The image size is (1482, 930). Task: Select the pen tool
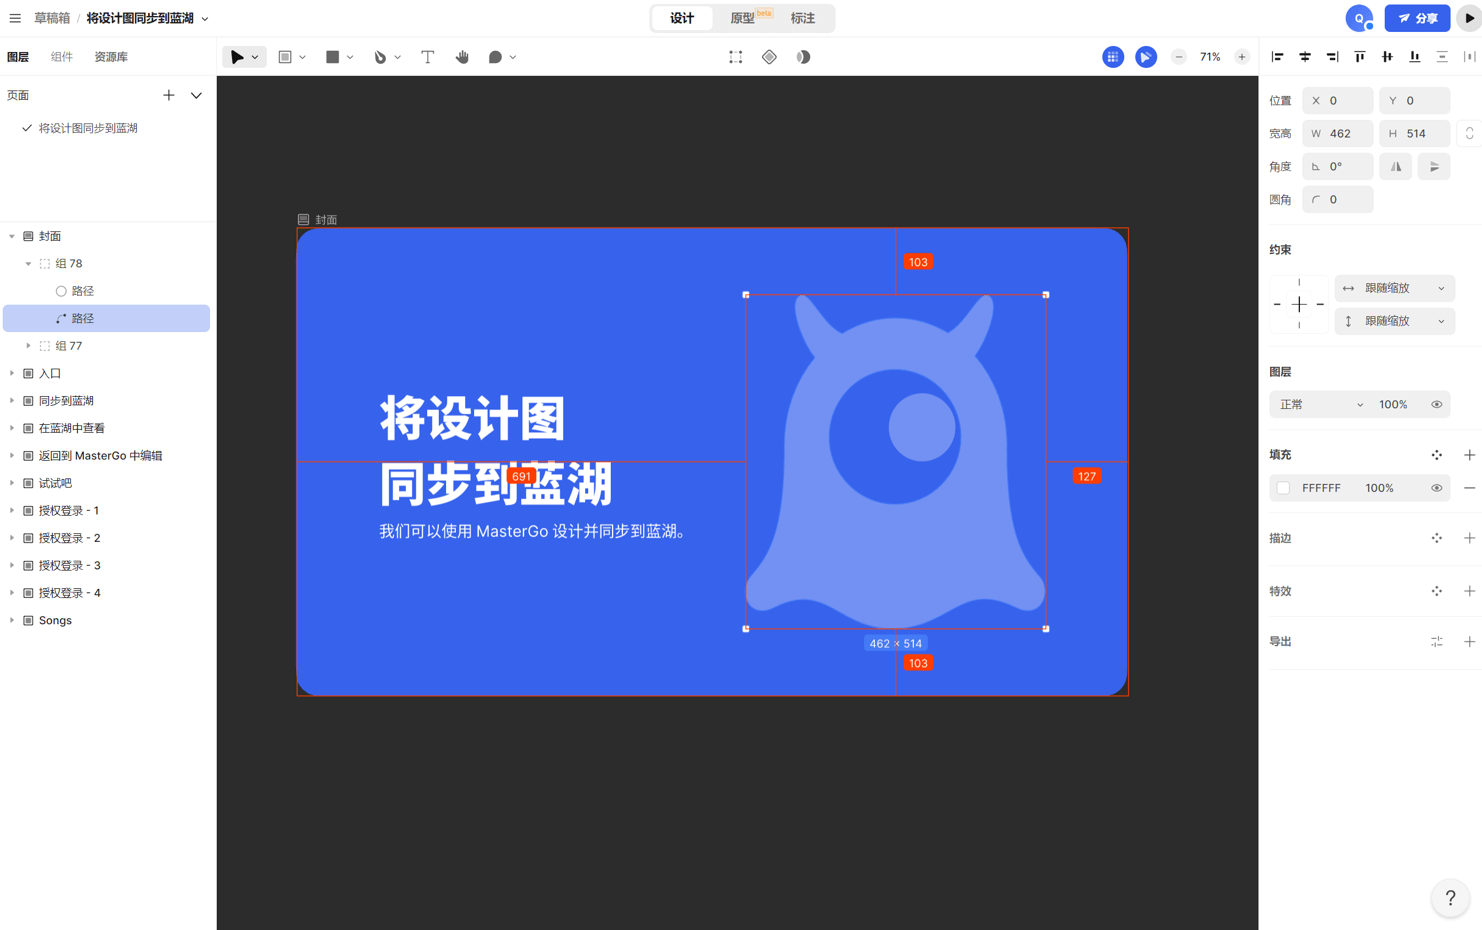380,57
